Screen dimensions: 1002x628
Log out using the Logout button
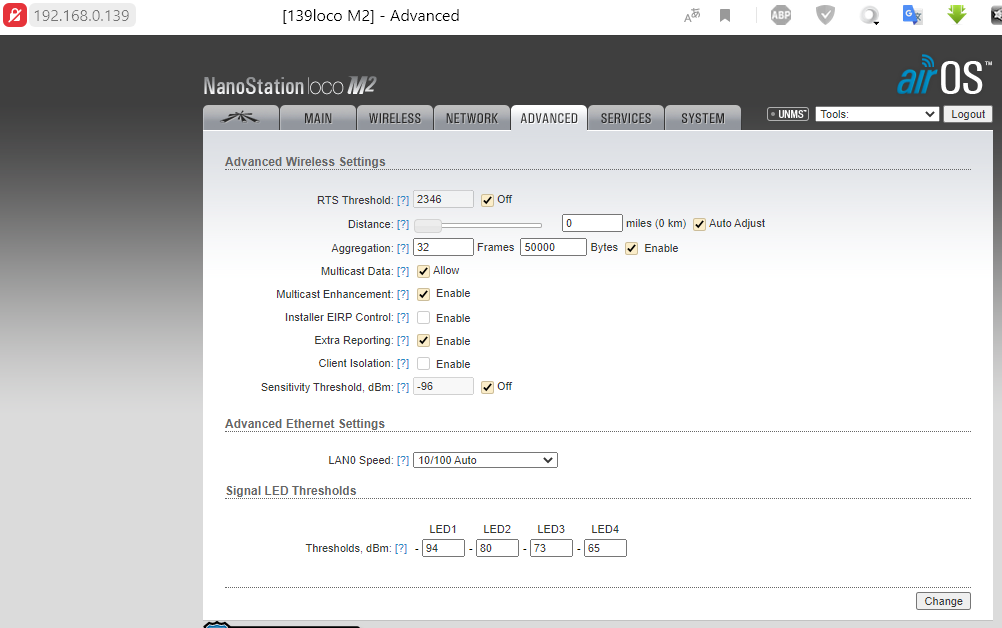(x=967, y=114)
